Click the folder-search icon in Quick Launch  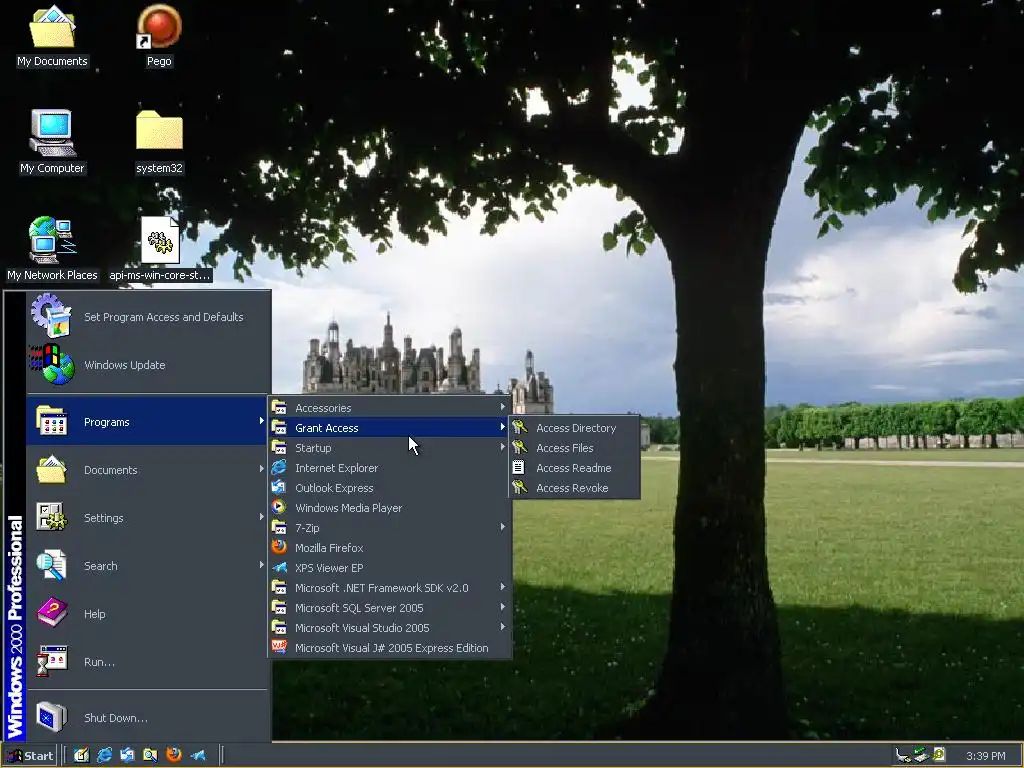150,755
